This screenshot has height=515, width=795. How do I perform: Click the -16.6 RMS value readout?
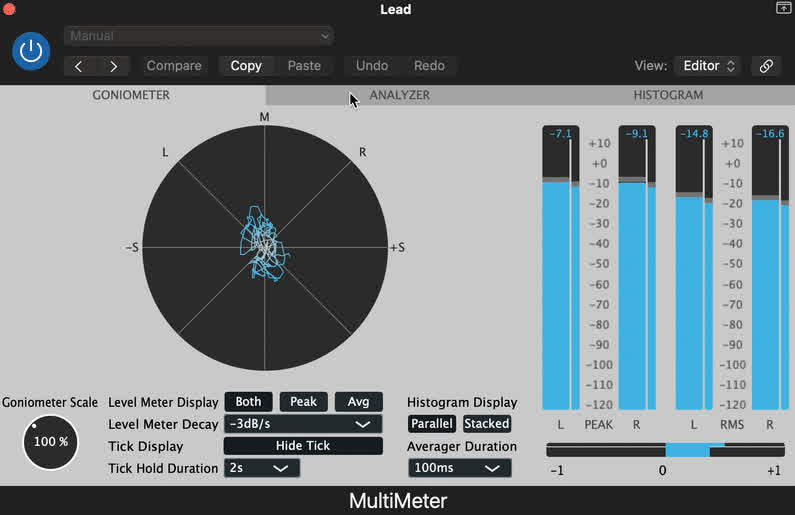(770, 134)
